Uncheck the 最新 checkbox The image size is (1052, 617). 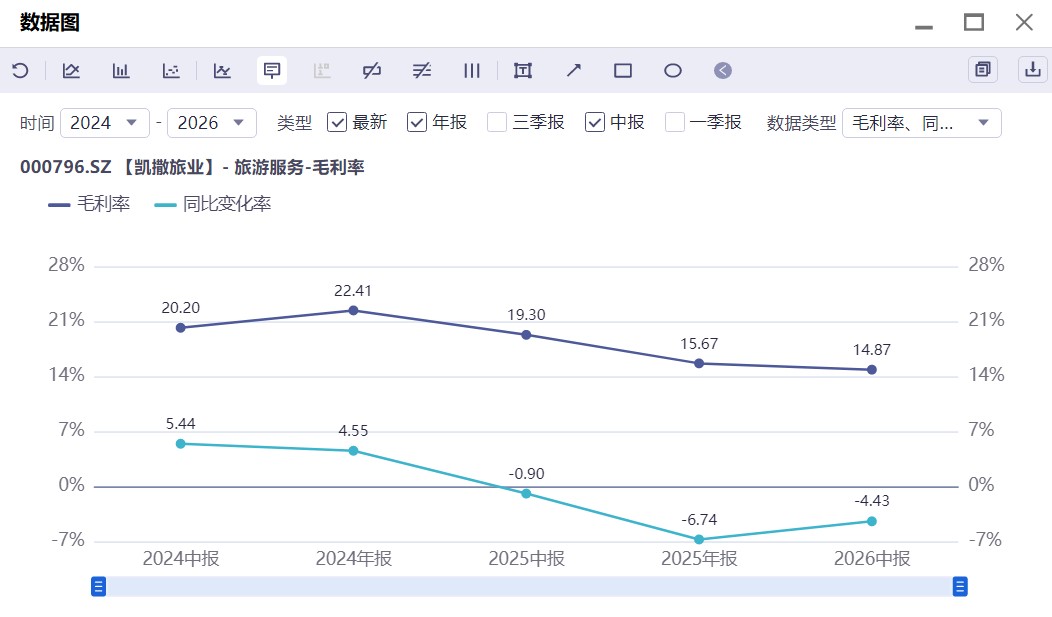coord(337,122)
